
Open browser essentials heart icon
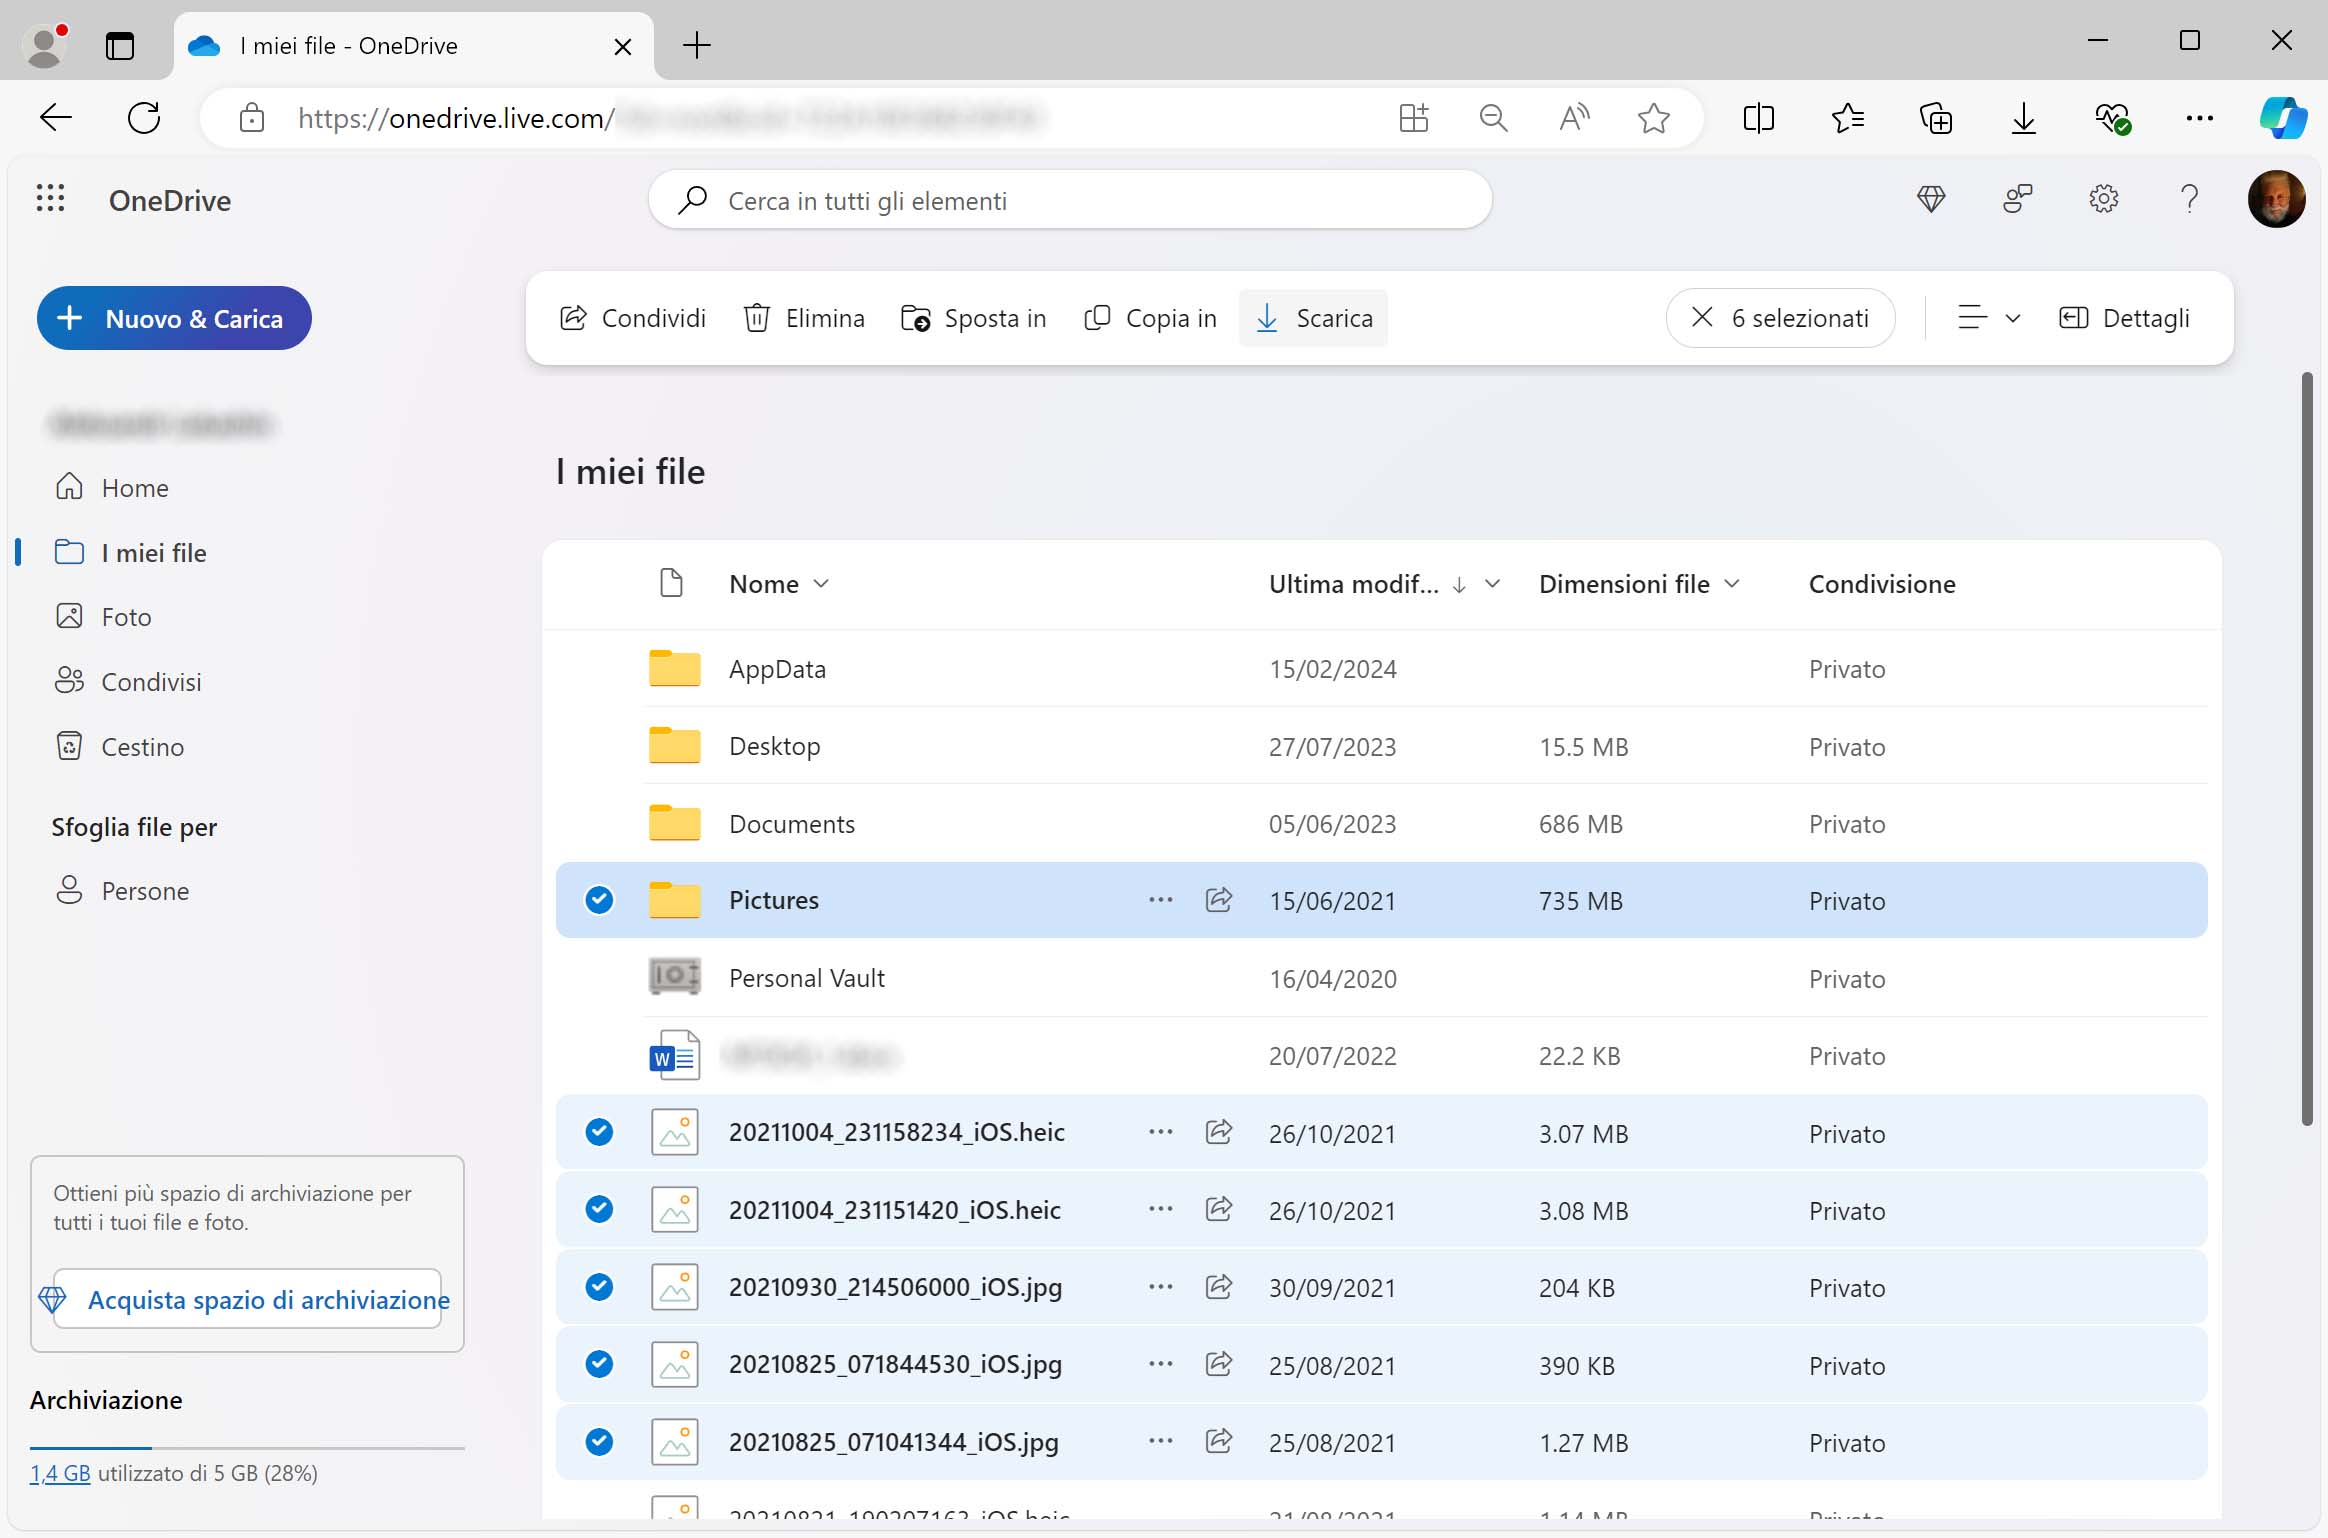(2112, 118)
